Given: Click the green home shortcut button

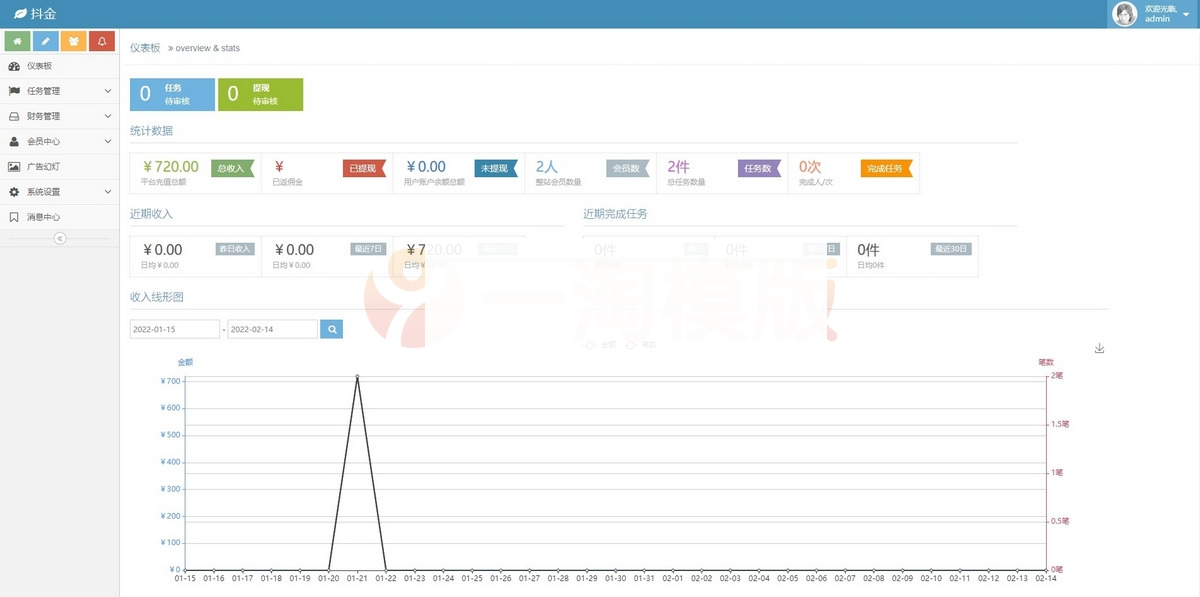Looking at the screenshot, I should pyautogui.click(x=17, y=41).
